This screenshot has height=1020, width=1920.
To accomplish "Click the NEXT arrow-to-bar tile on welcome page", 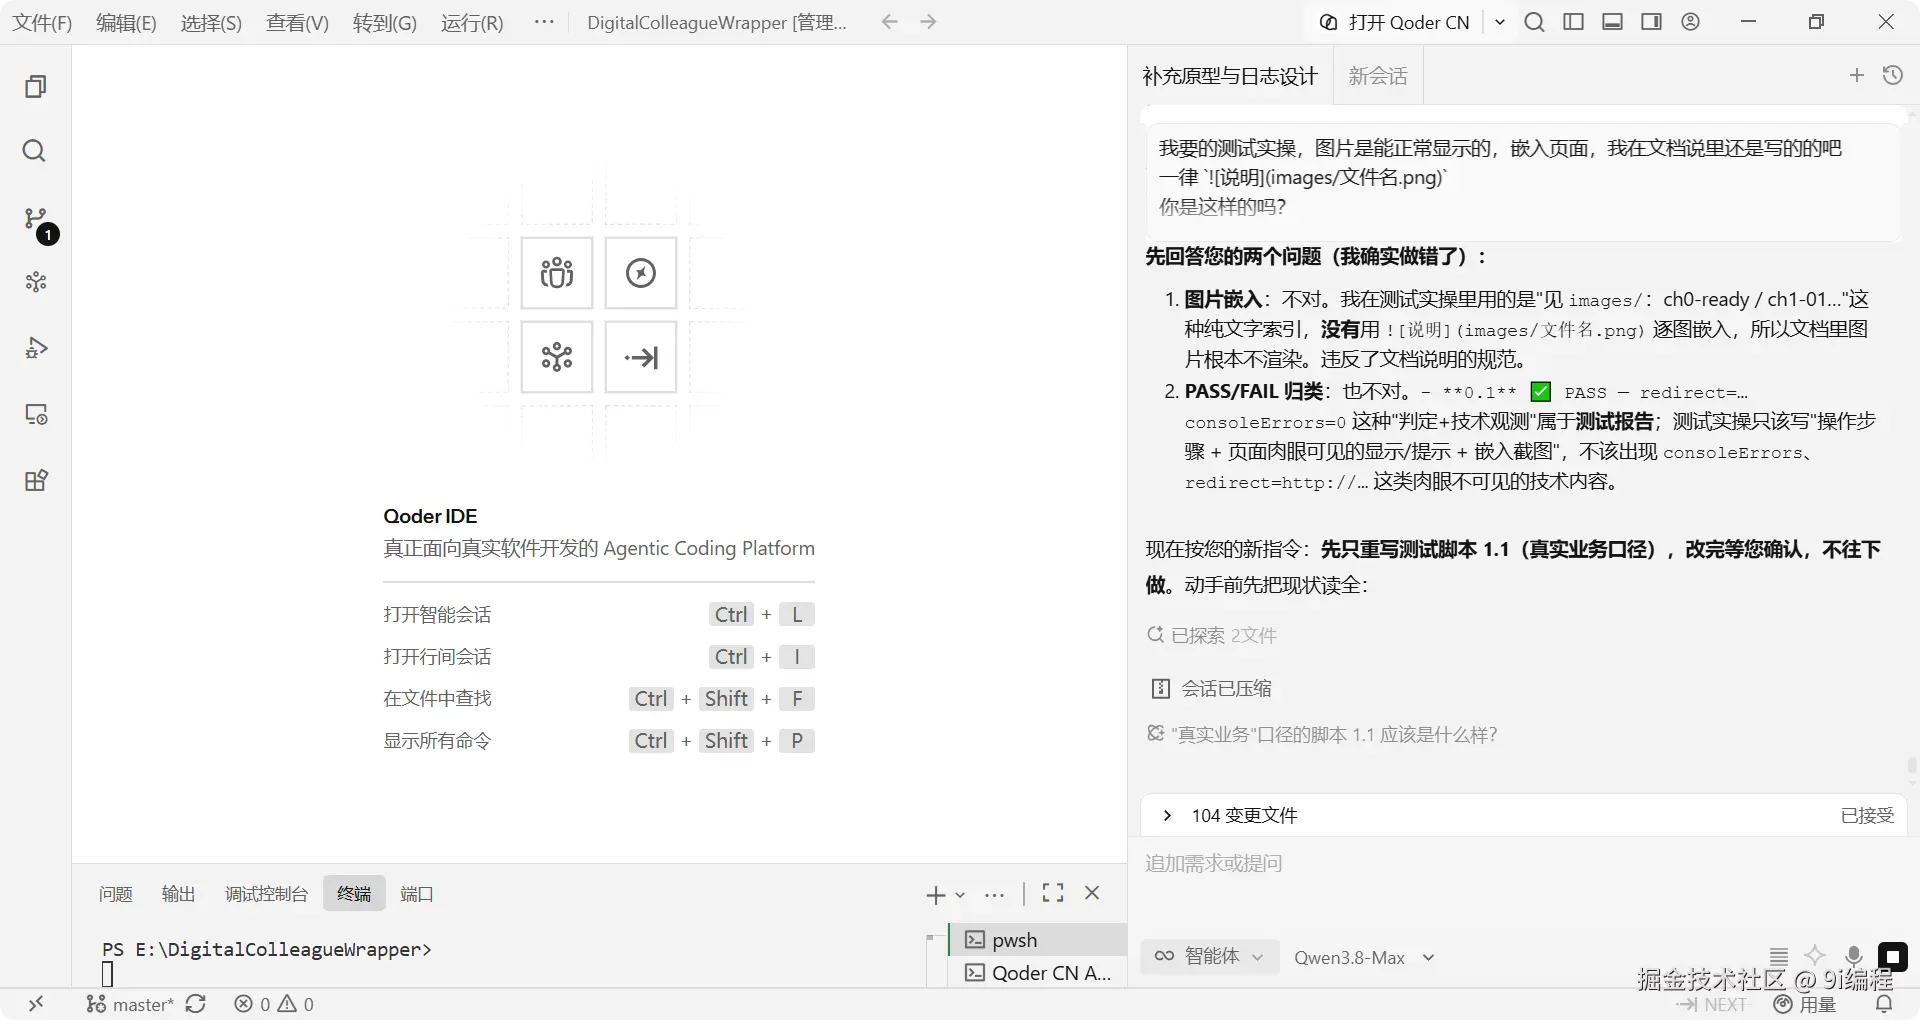I will tap(641, 357).
